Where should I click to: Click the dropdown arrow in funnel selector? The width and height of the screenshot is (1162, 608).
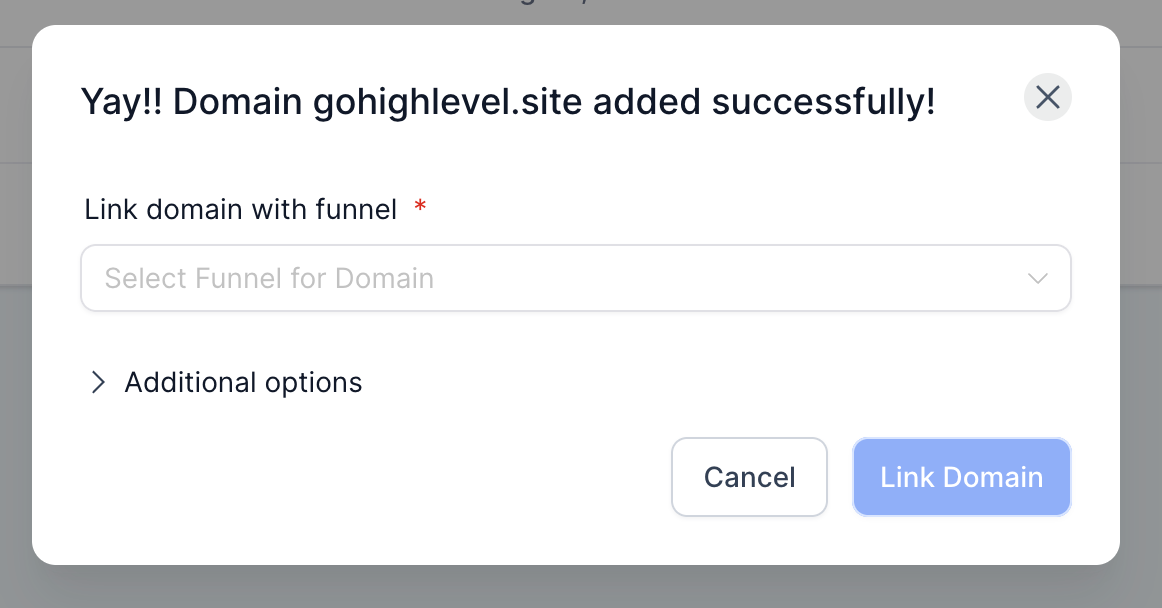pyautogui.click(x=1038, y=279)
